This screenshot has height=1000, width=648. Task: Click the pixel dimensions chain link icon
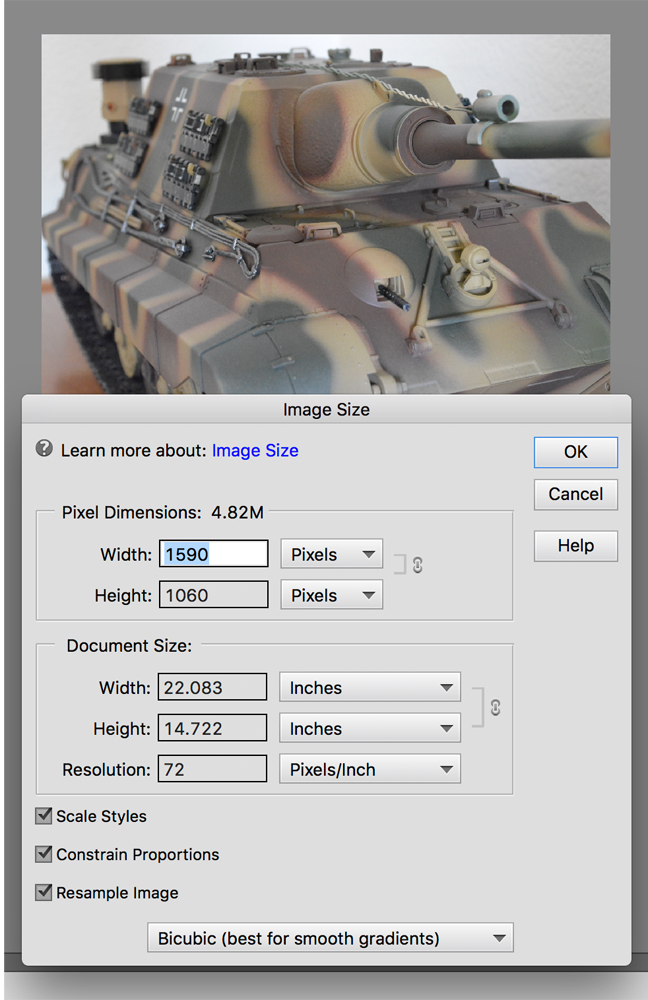(x=416, y=566)
